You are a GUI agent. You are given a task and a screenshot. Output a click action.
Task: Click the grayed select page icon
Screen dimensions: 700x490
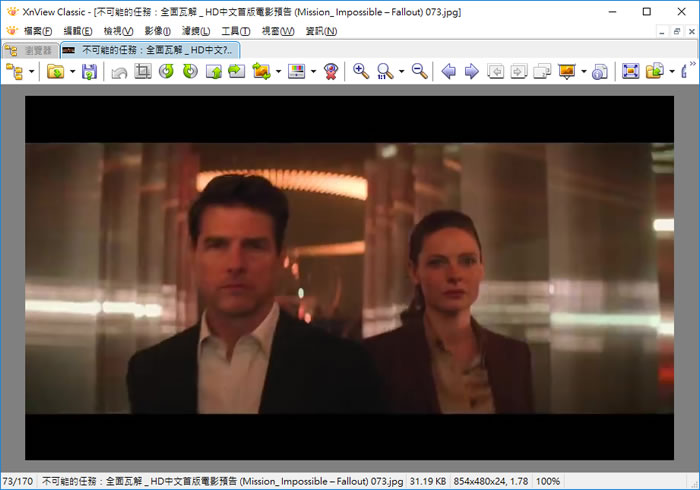tap(542, 71)
